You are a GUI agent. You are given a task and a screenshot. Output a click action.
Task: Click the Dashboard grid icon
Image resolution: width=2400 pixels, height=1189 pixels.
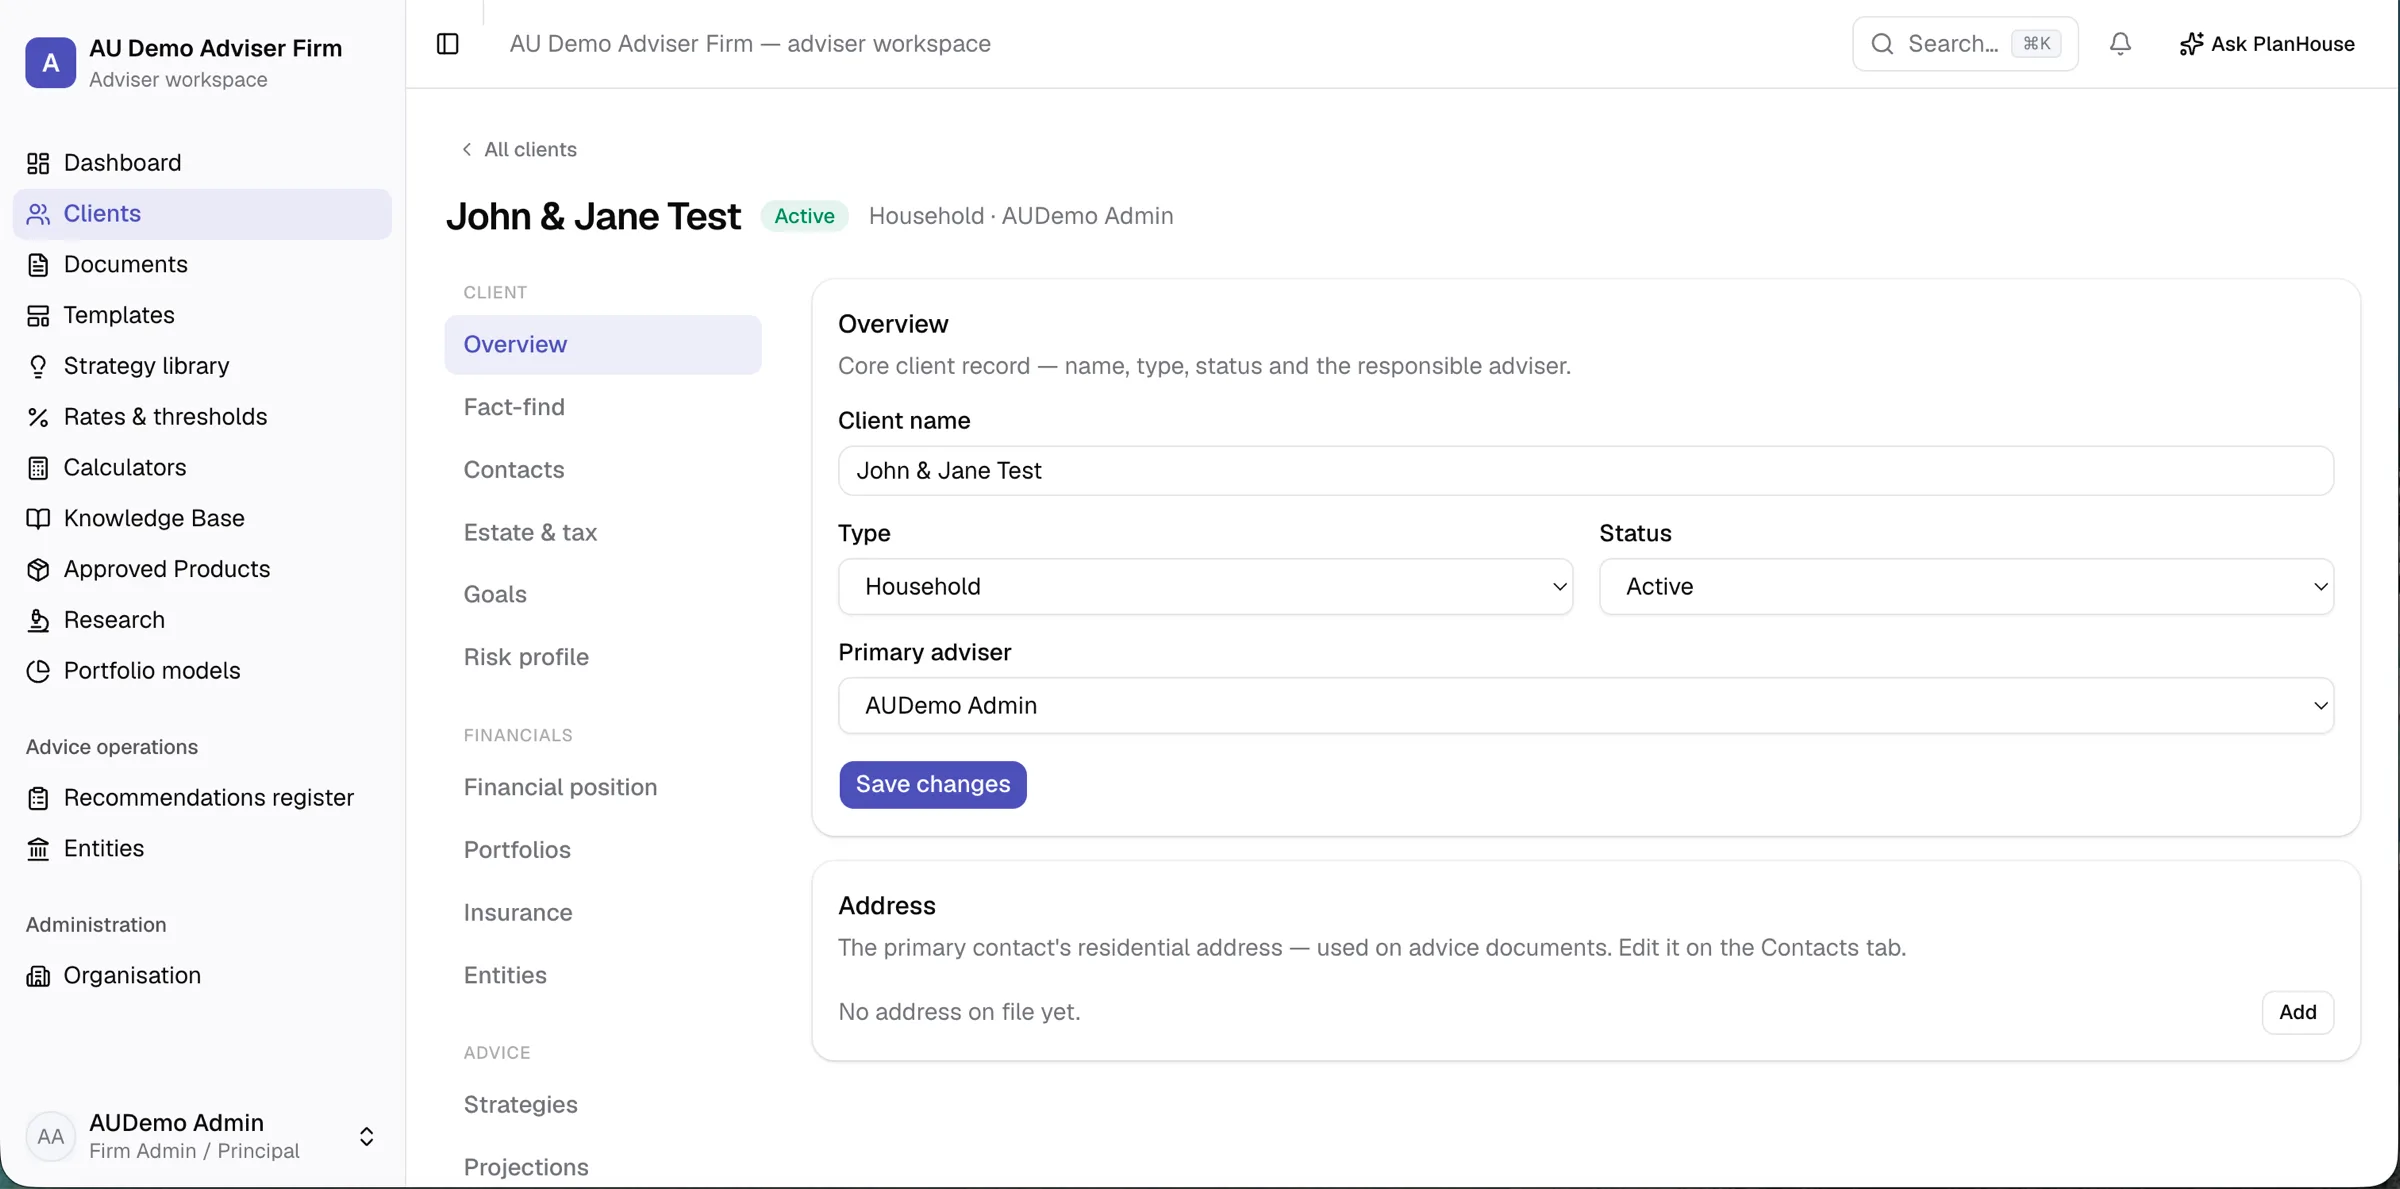point(38,163)
